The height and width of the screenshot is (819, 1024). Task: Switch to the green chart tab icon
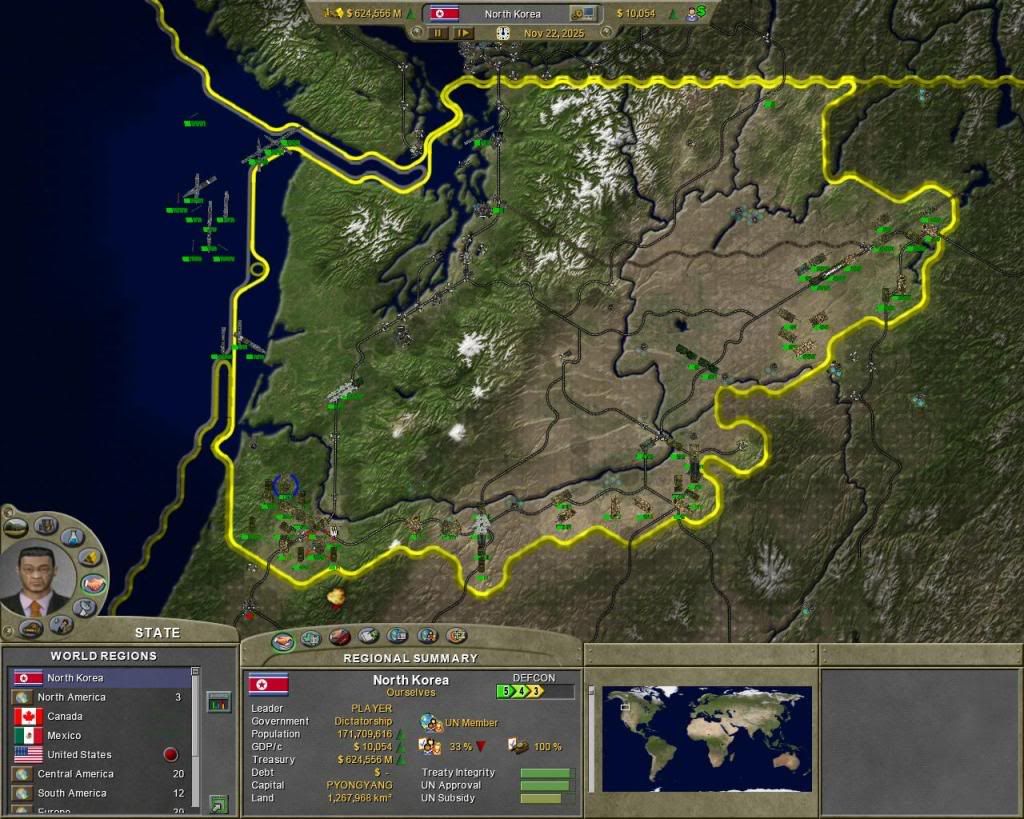click(311, 637)
